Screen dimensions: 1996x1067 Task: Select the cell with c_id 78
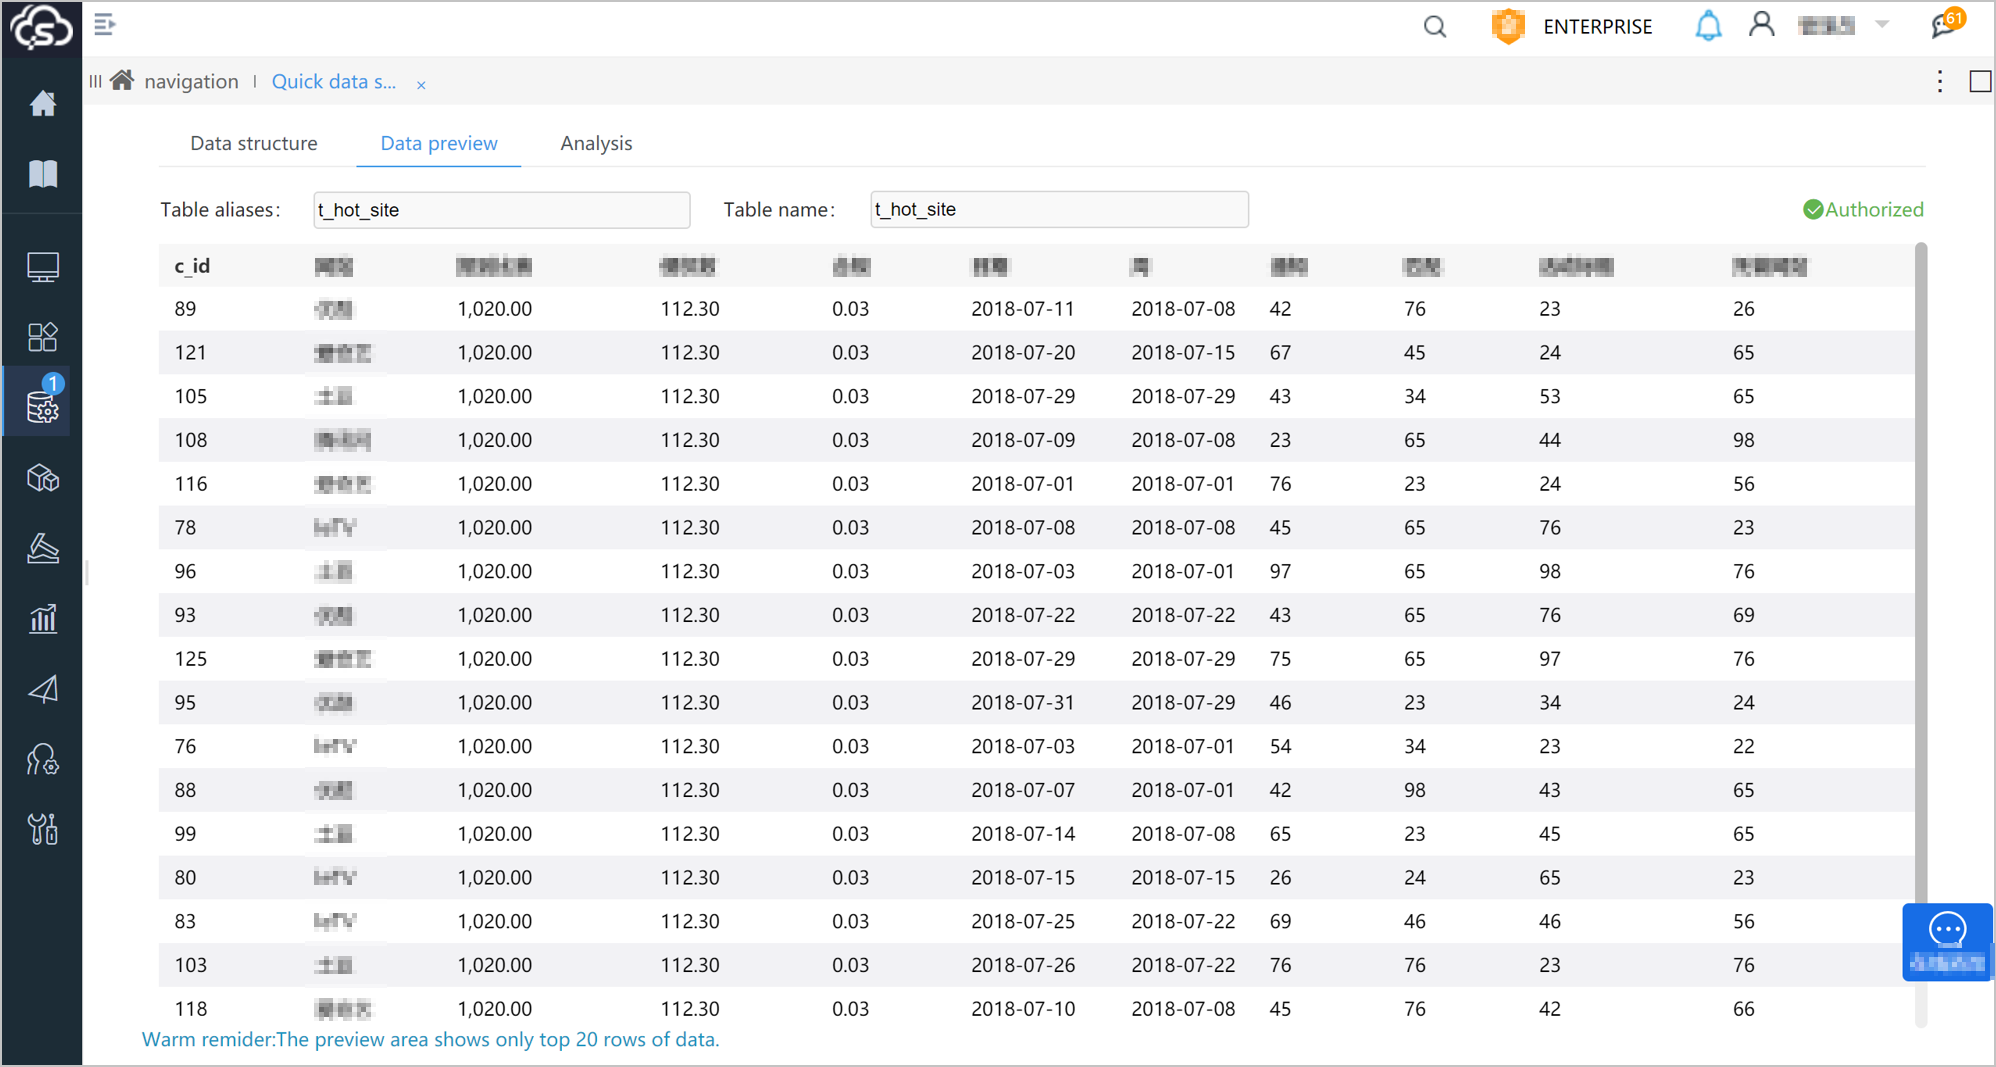(x=185, y=528)
